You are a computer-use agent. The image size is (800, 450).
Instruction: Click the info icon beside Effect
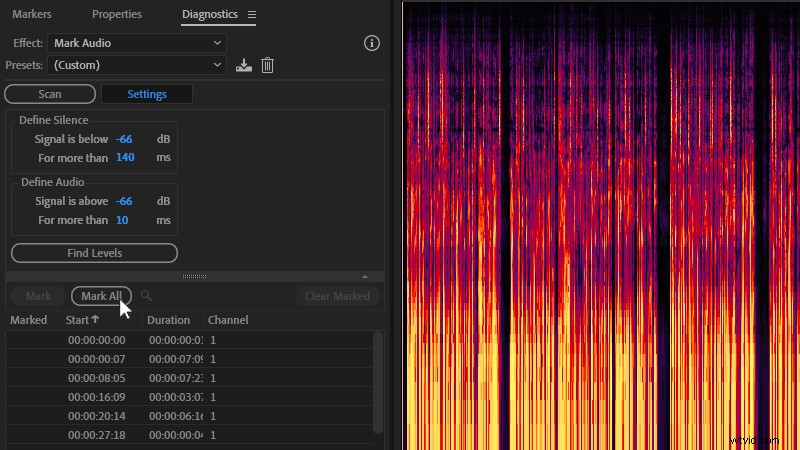[371, 43]
